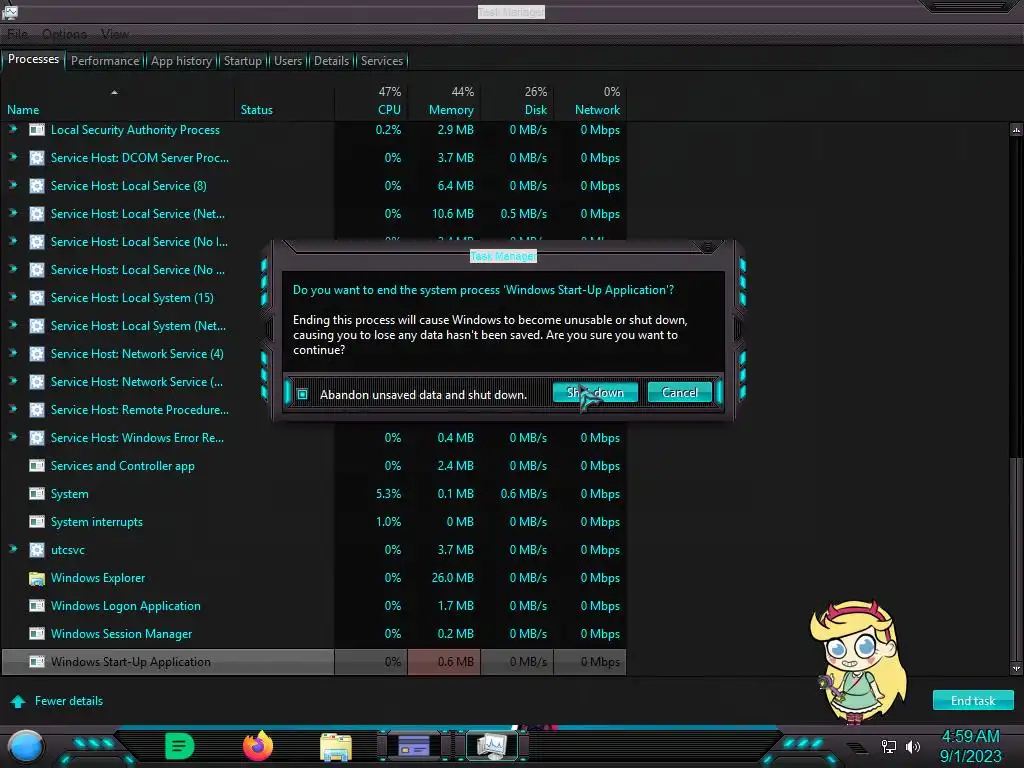Click the Service Host: Local System (15) gear icon
1024x768 pixels.
(x=37, y=298)
